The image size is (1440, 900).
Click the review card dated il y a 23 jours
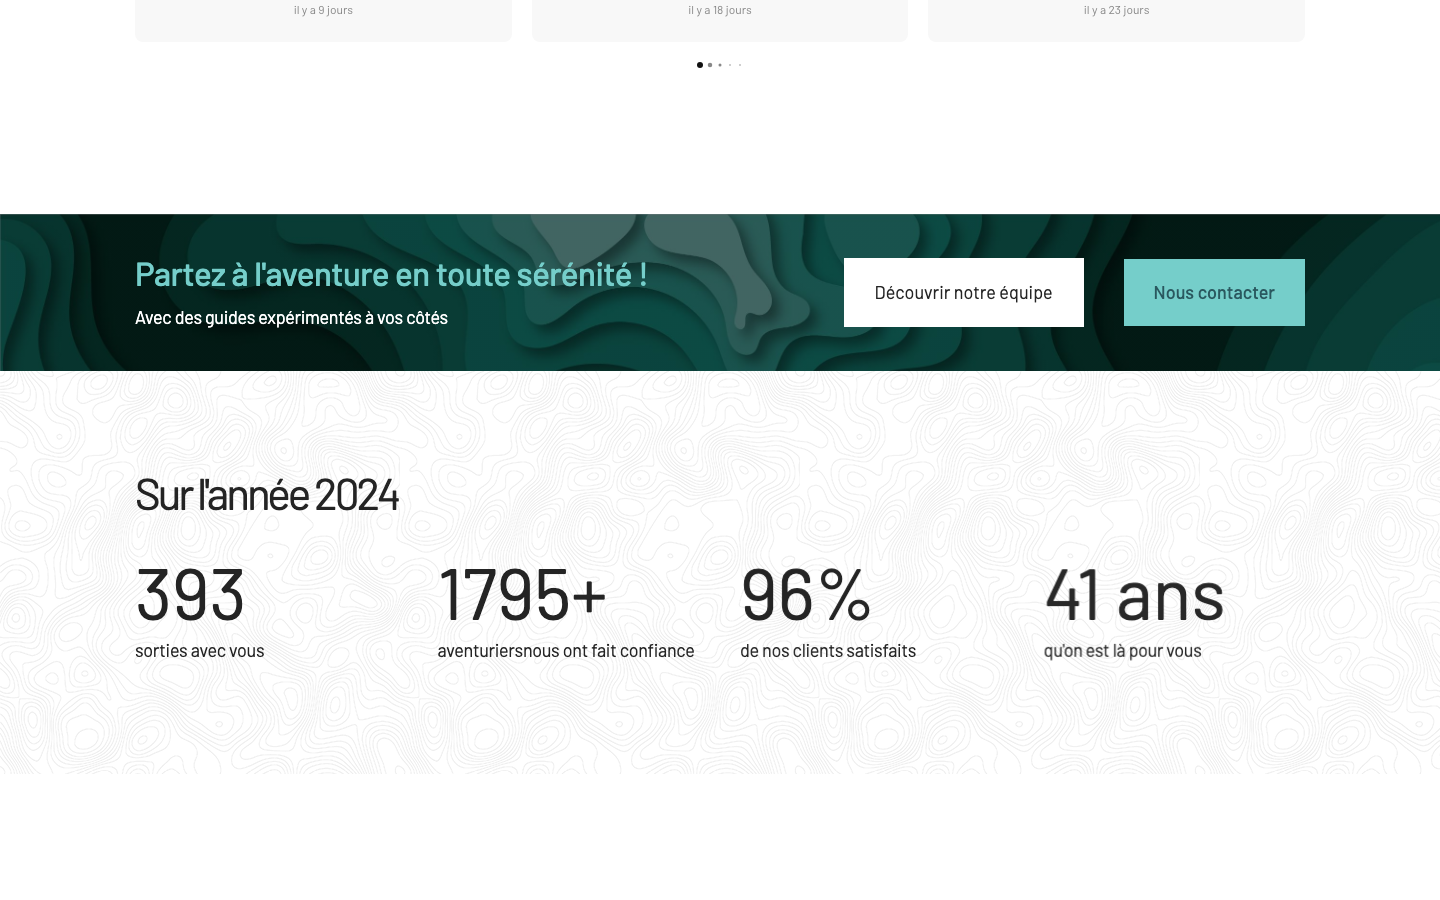1116,20
